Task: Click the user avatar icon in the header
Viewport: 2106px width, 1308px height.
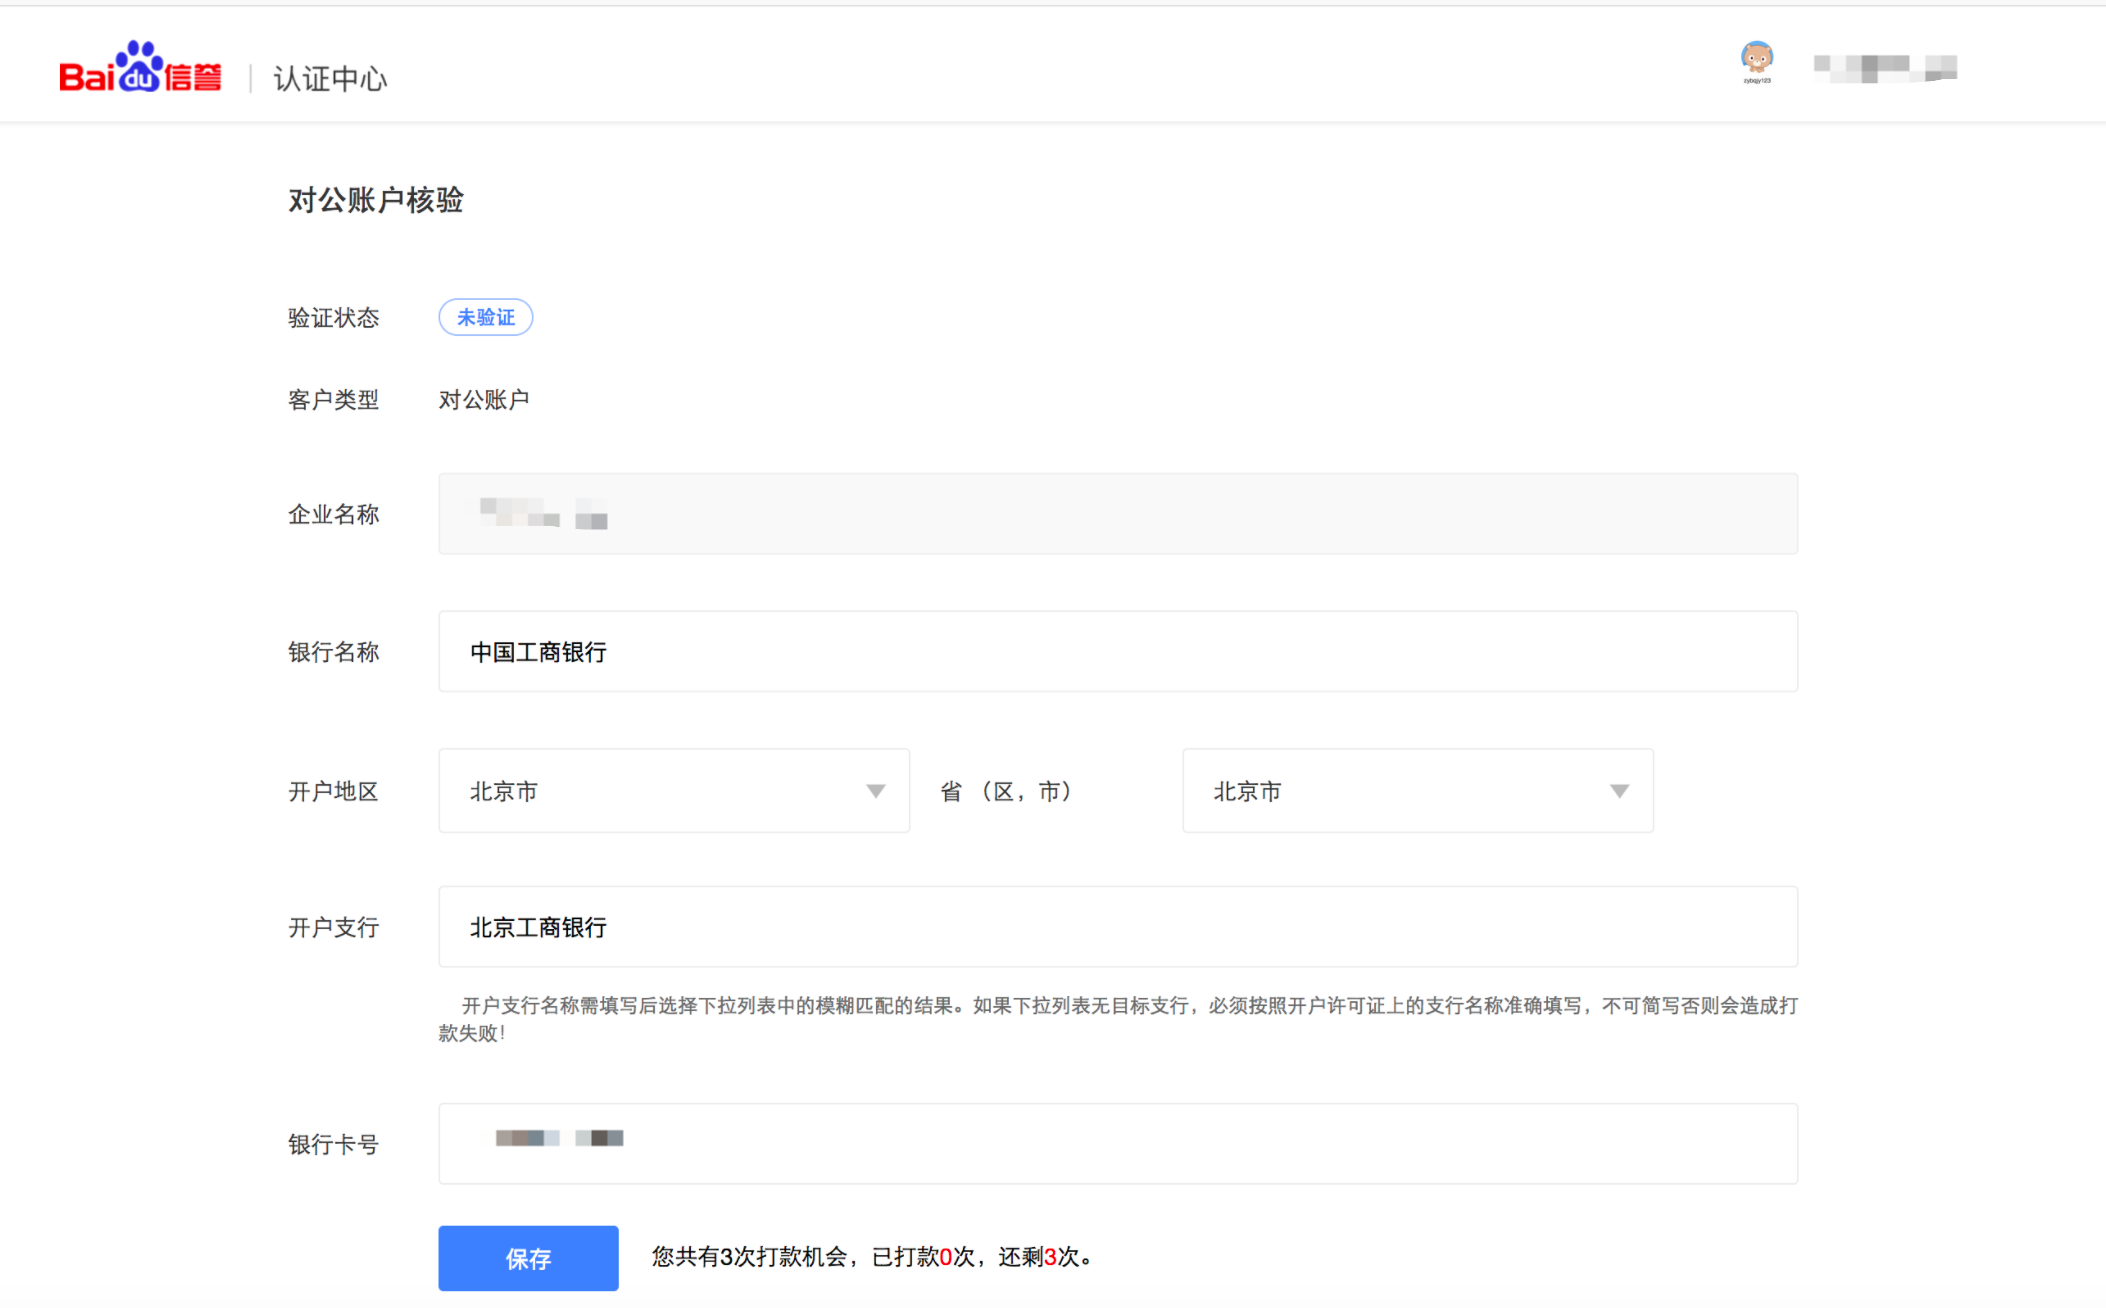Action: (1757, 57)
